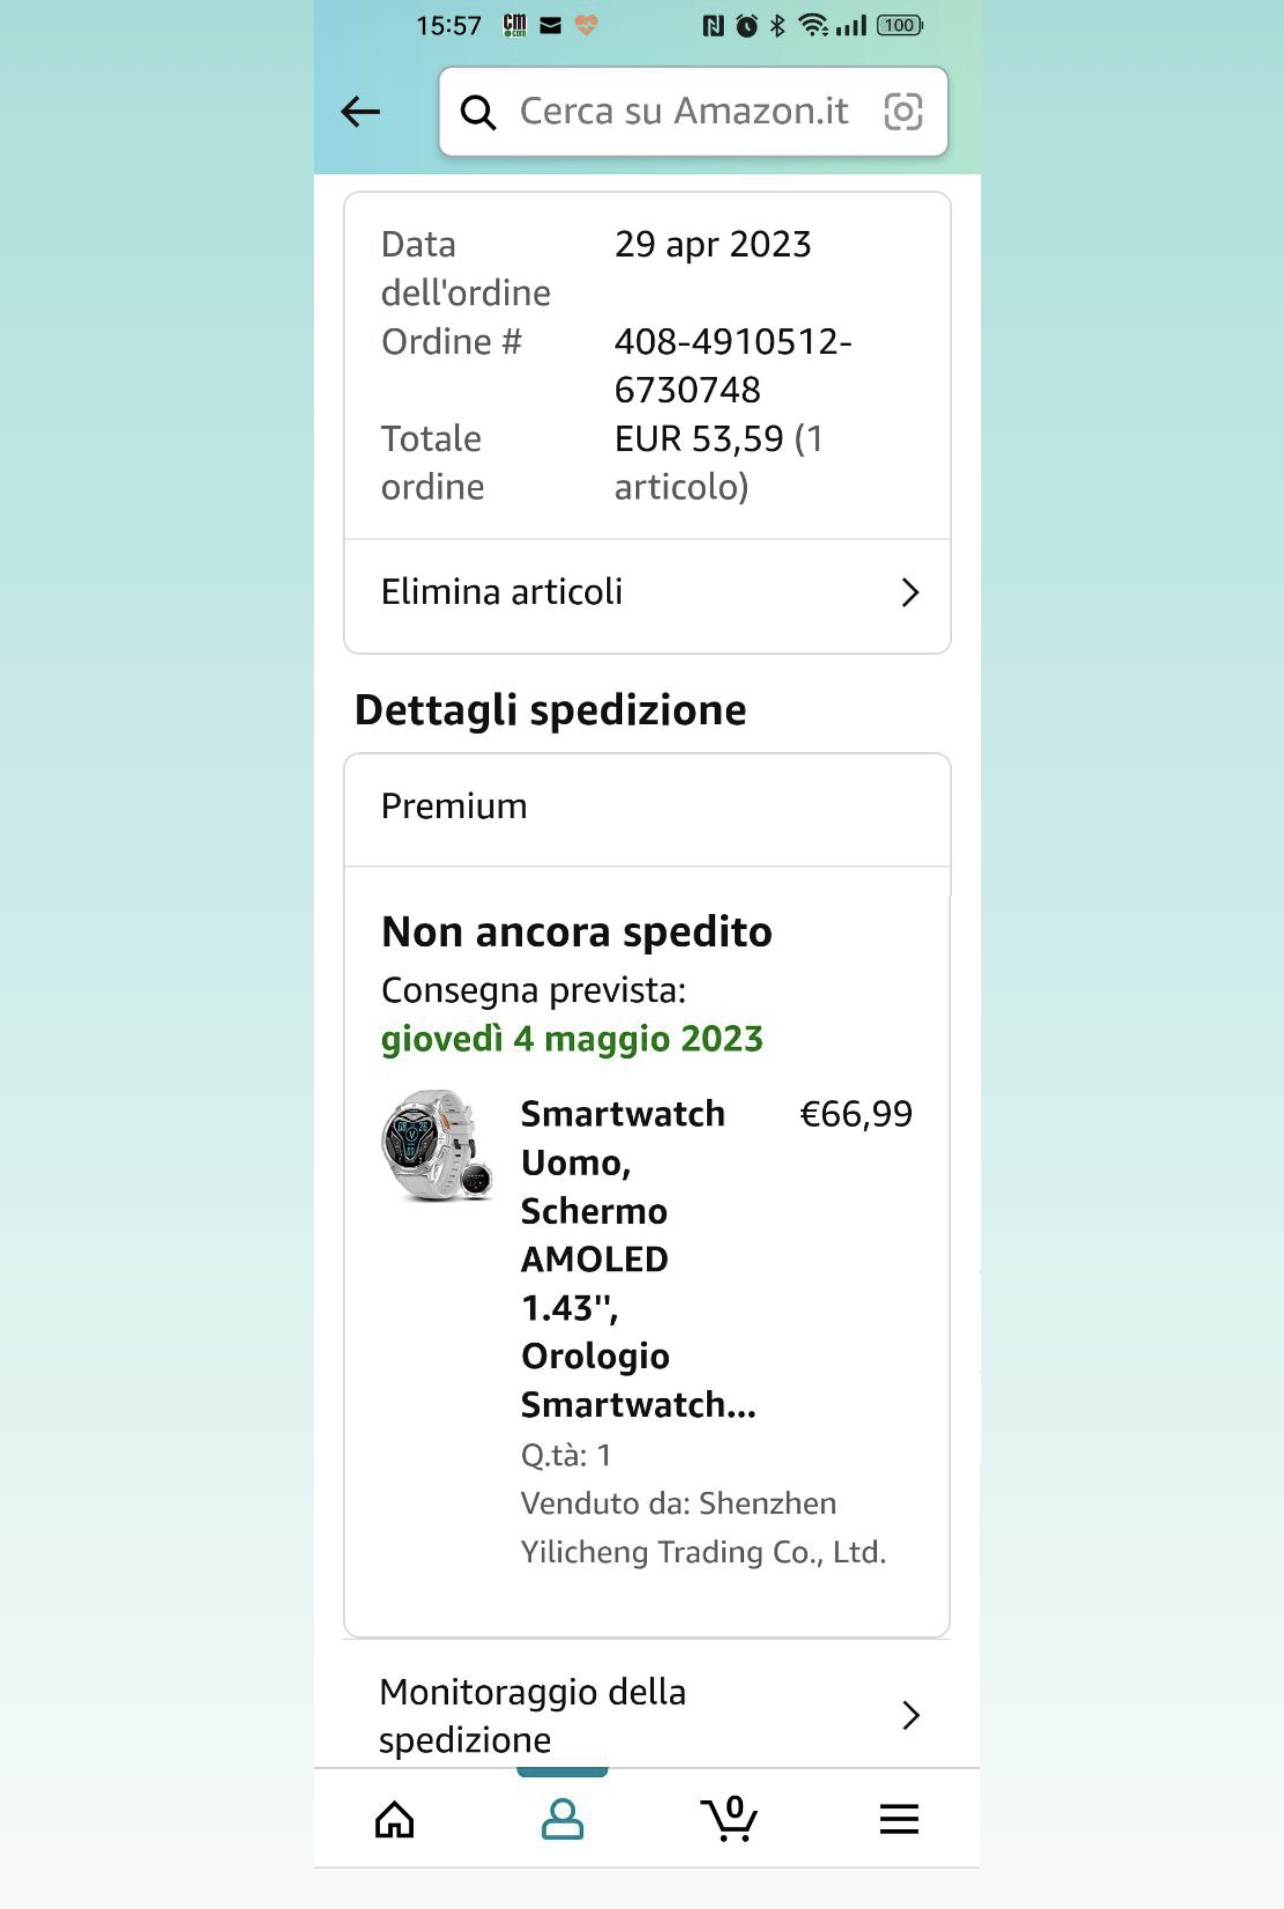Viewport: 1284px width, 1909px height.
Task: Tap the battery status indicator
Action: (x=898, y=26)
